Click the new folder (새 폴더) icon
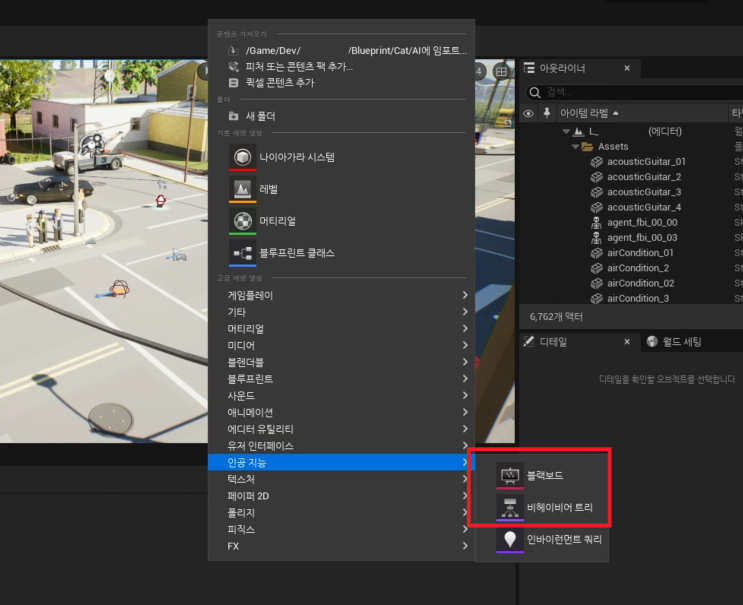 233,116
